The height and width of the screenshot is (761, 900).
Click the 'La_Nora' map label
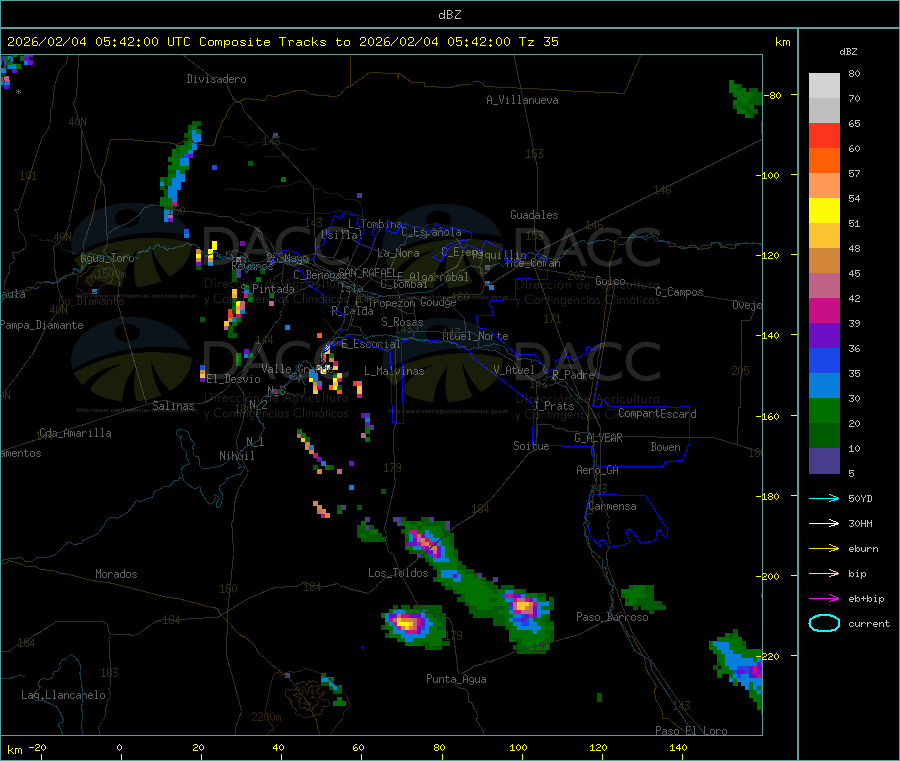[x=398, y=253]
